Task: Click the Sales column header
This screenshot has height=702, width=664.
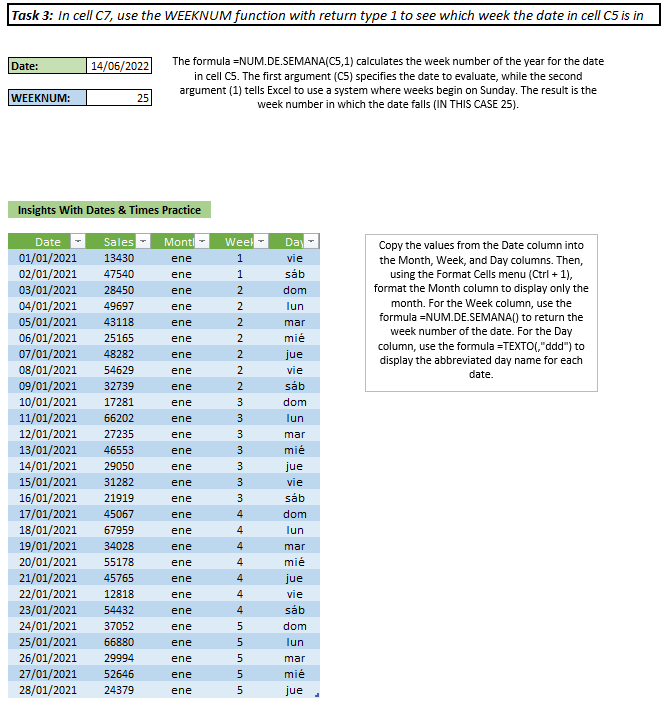Action: pos(118,242)
